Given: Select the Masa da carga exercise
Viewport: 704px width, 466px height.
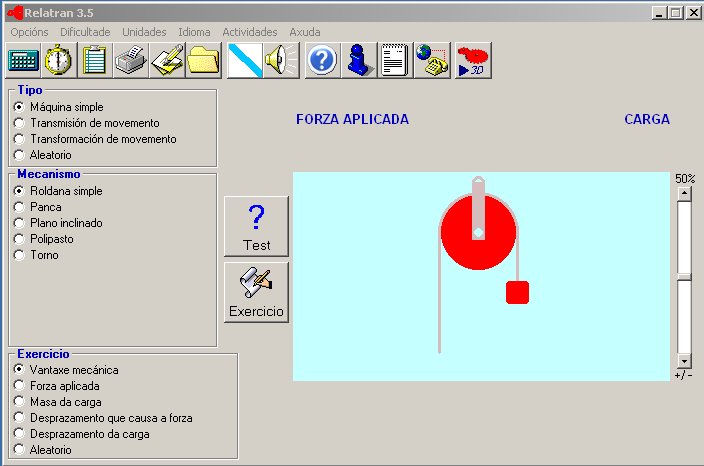Looking at the screenshot, I should (x=19, y=402).
